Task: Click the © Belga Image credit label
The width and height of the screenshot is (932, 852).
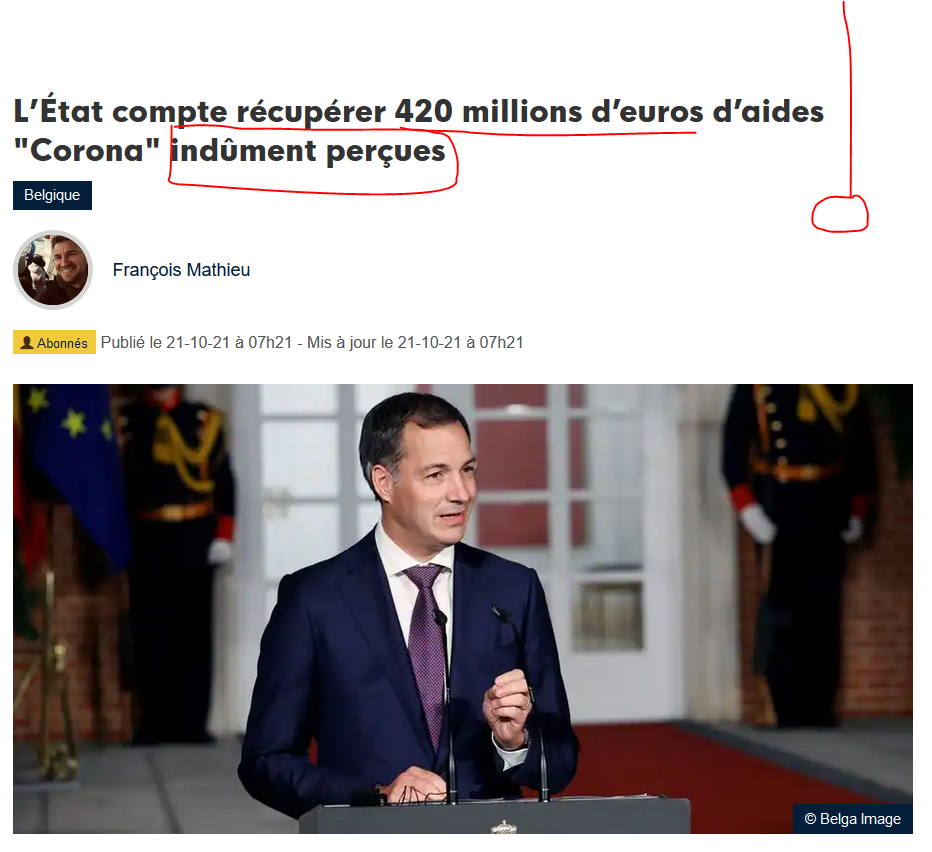Action: click(852, 819)
